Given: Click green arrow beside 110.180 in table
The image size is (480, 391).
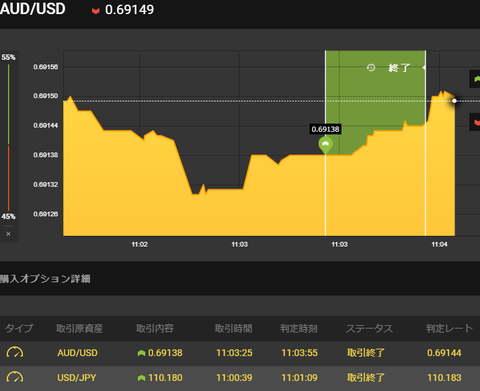Looking at the screenshot, I should (x=141, y=378).
